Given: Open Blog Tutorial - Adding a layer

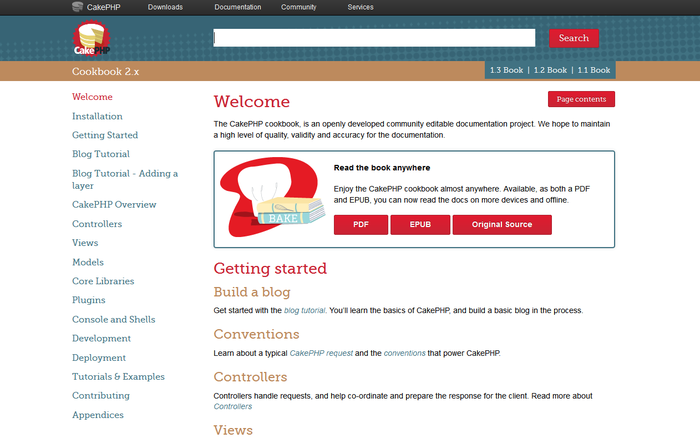Looking at the screenshot, I should (x=125, y=179).
